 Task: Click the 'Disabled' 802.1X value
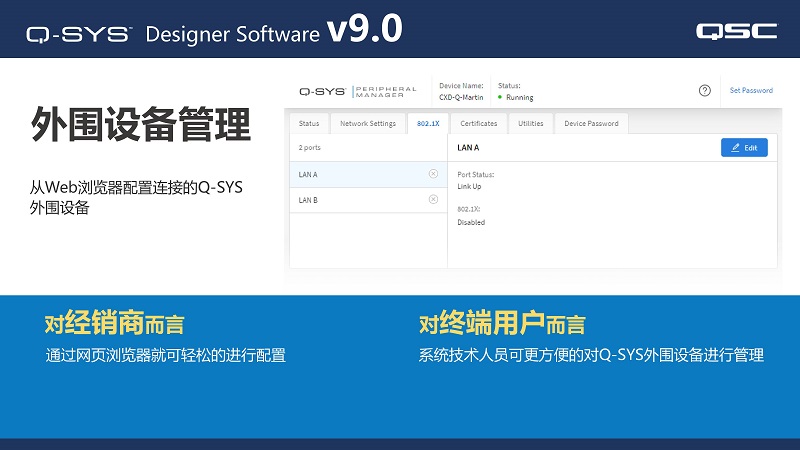pyautogui.click(x=471, y=222)
